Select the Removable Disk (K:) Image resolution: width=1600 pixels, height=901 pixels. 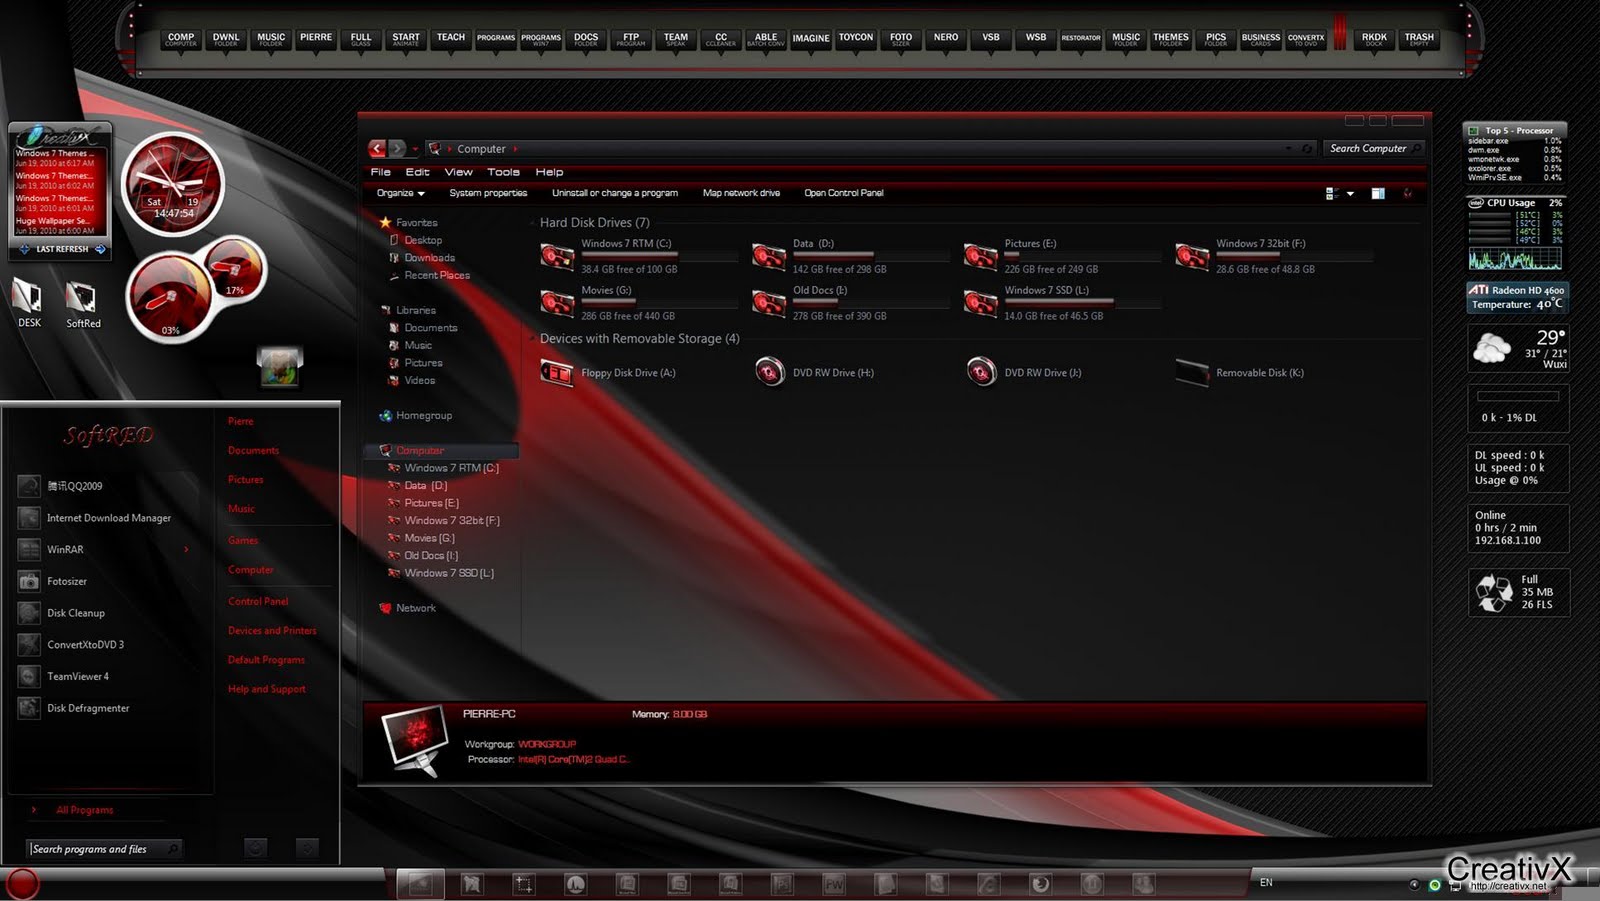(x=1240, y=373)
